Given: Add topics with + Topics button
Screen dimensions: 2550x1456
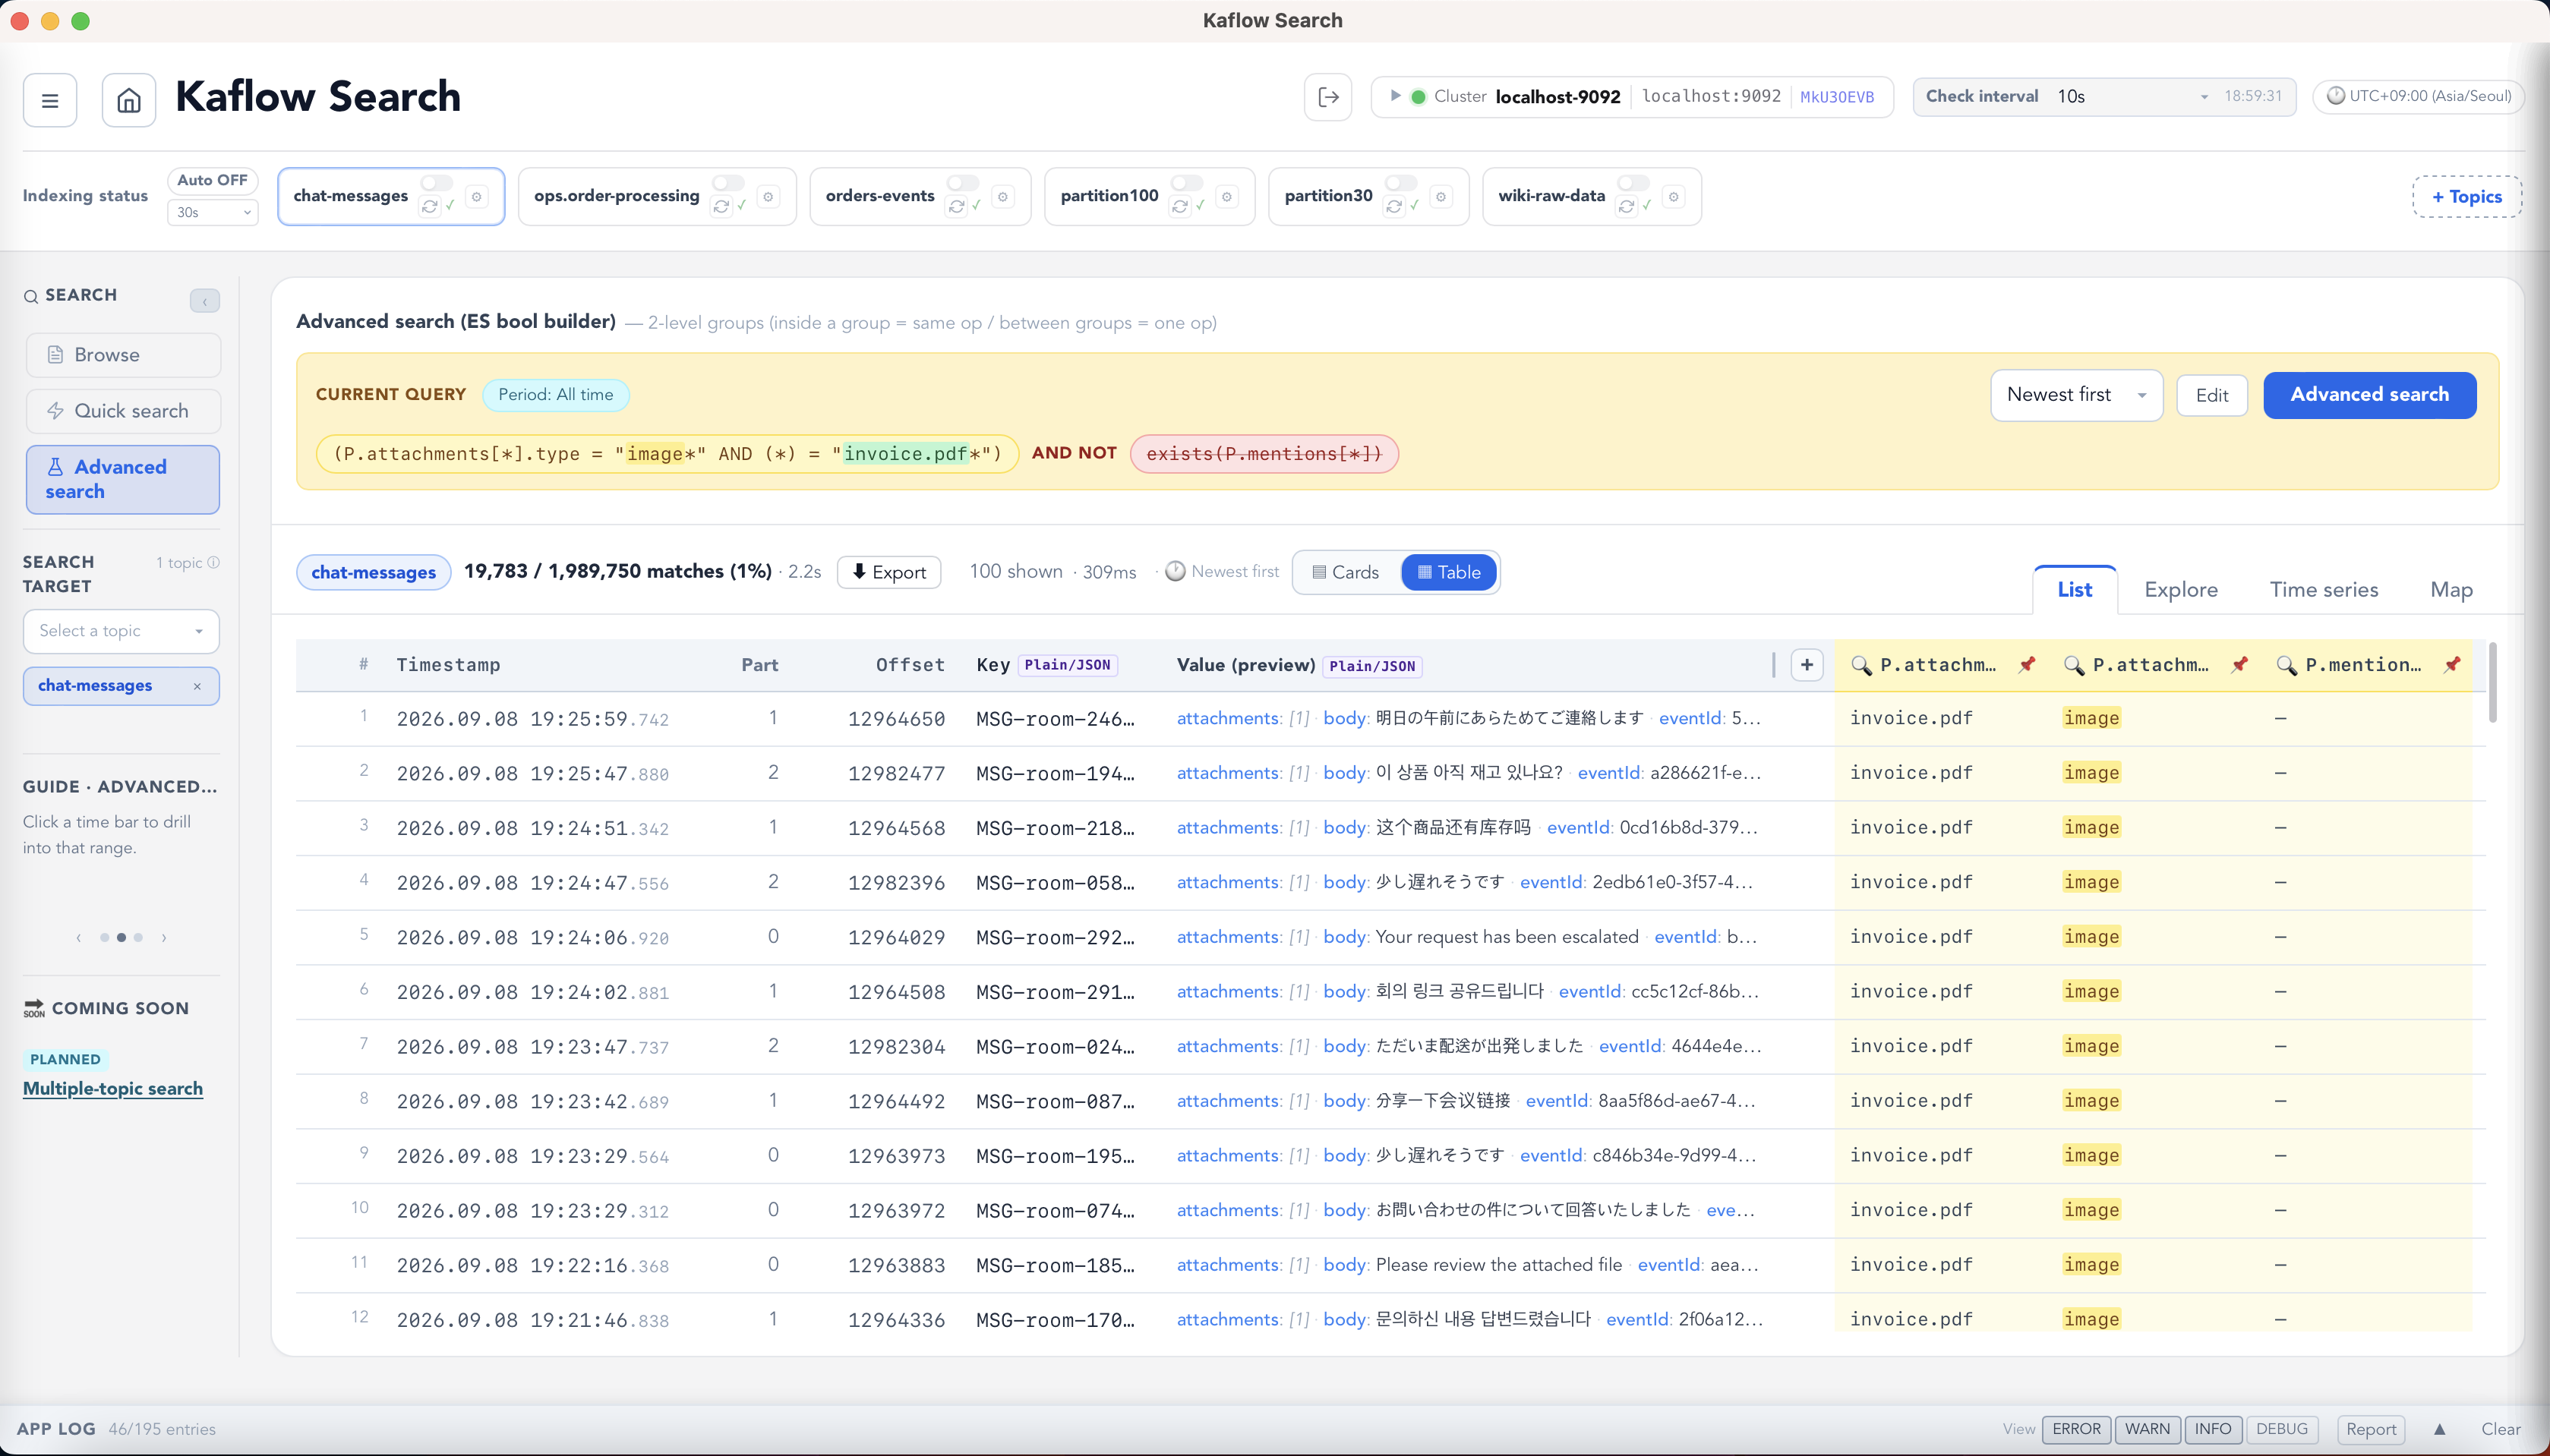Looking at the screenshot, I should [2467, 197].
